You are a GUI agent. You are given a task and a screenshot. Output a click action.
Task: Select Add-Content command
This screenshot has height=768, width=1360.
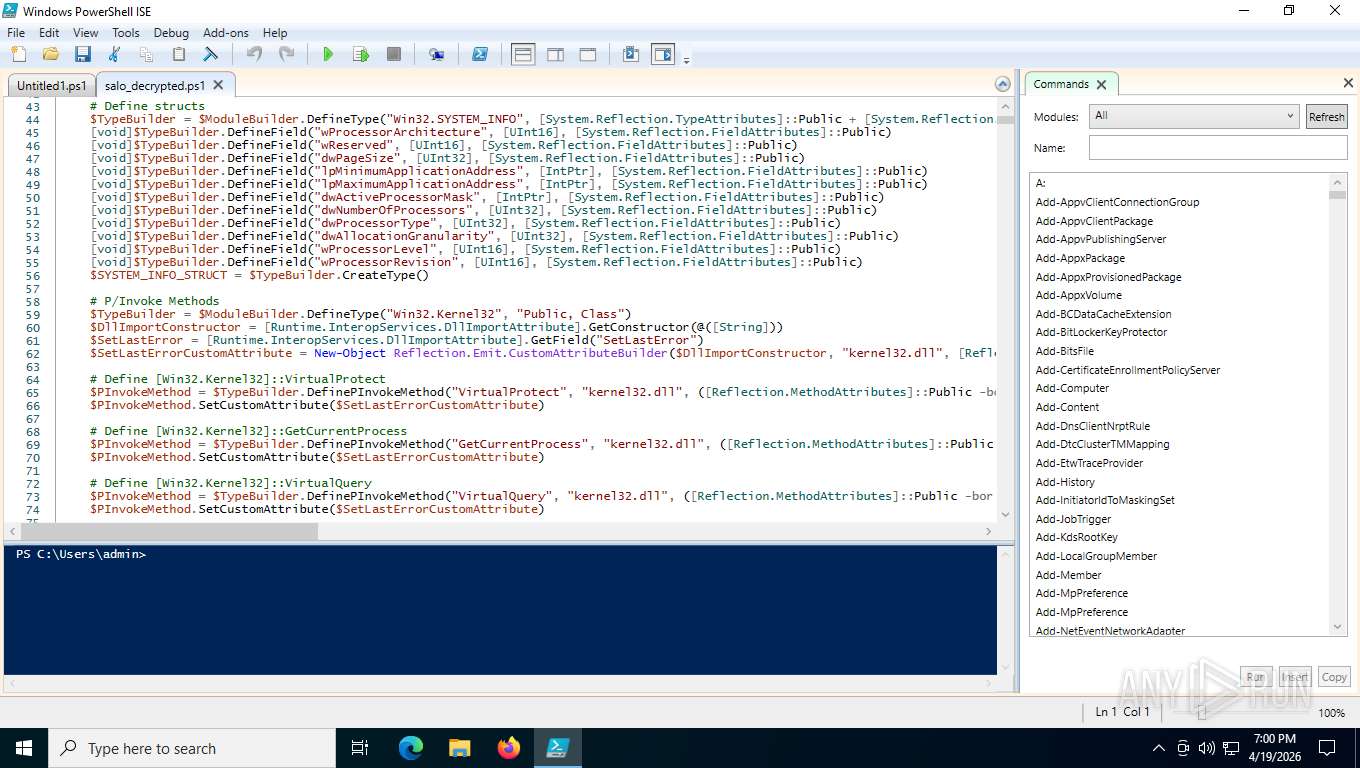pyautogui.click(x=1067, y=407)
